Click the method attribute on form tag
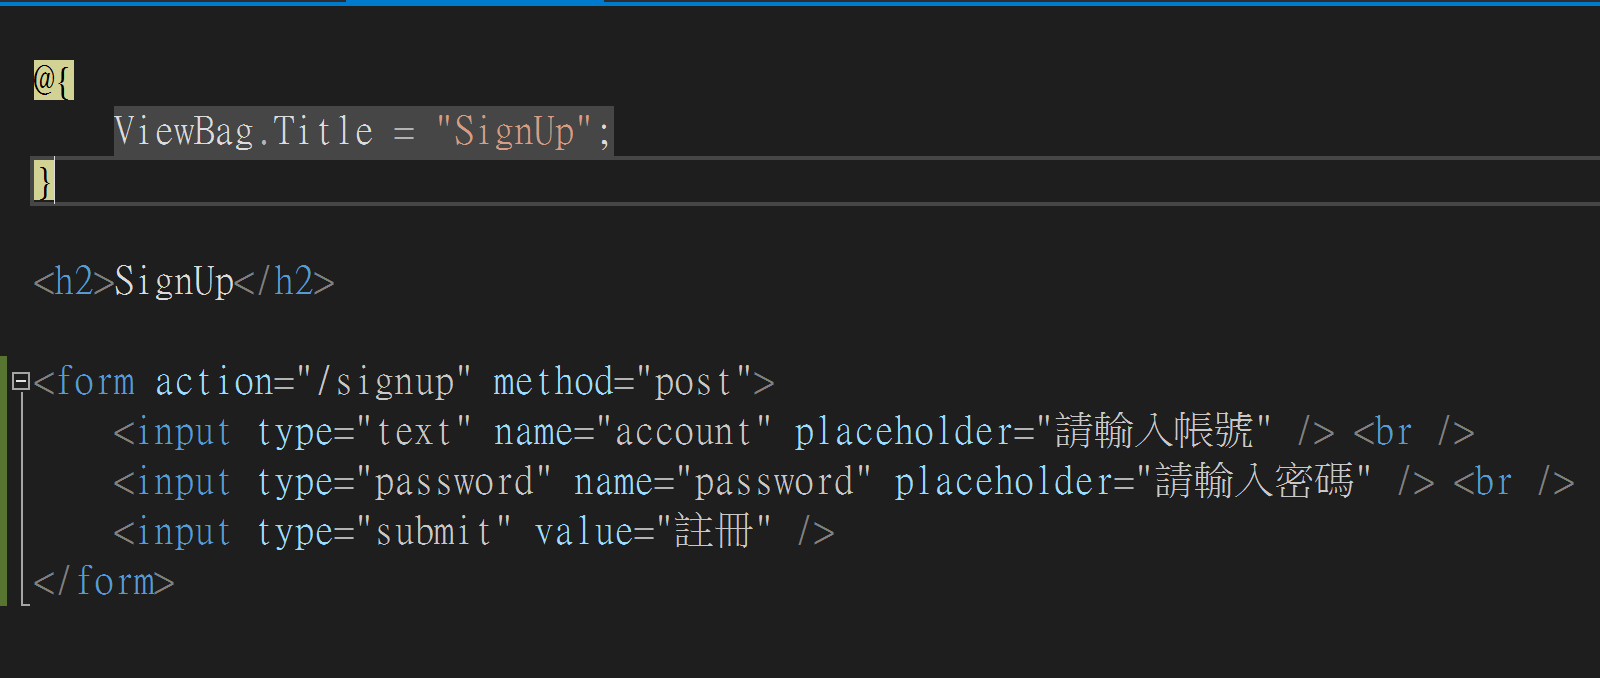 (553, 382)
